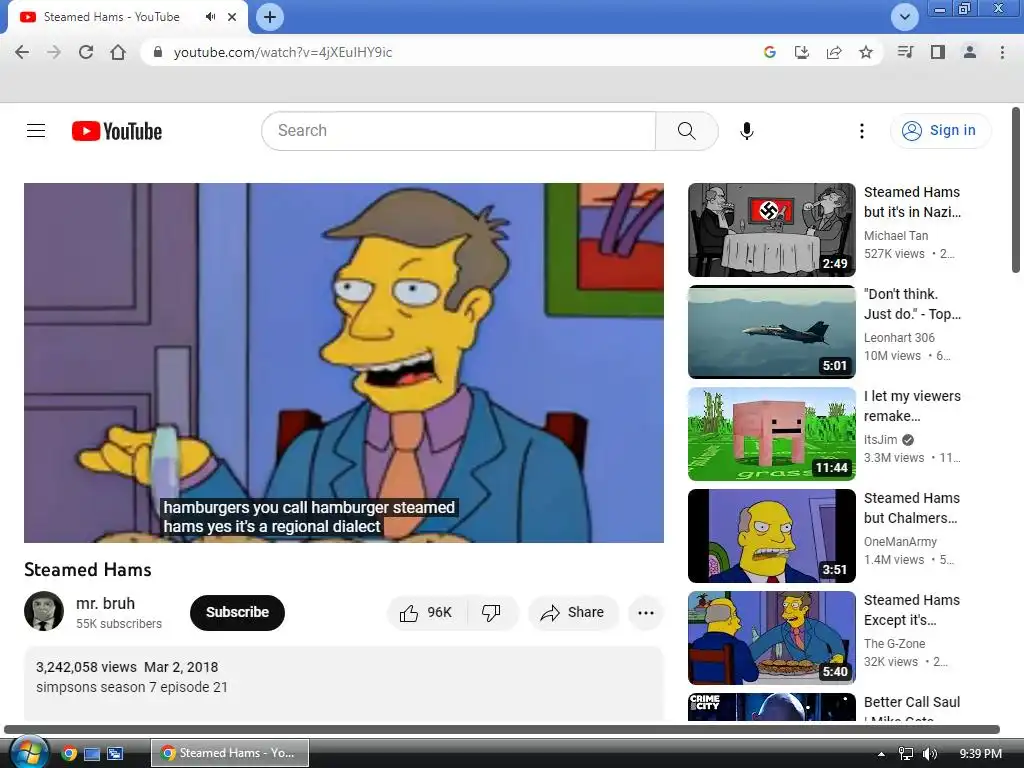1024x768 pixels.
Task: Open the YouTube hamburger guide menu
Action: (x=36, y=131)
